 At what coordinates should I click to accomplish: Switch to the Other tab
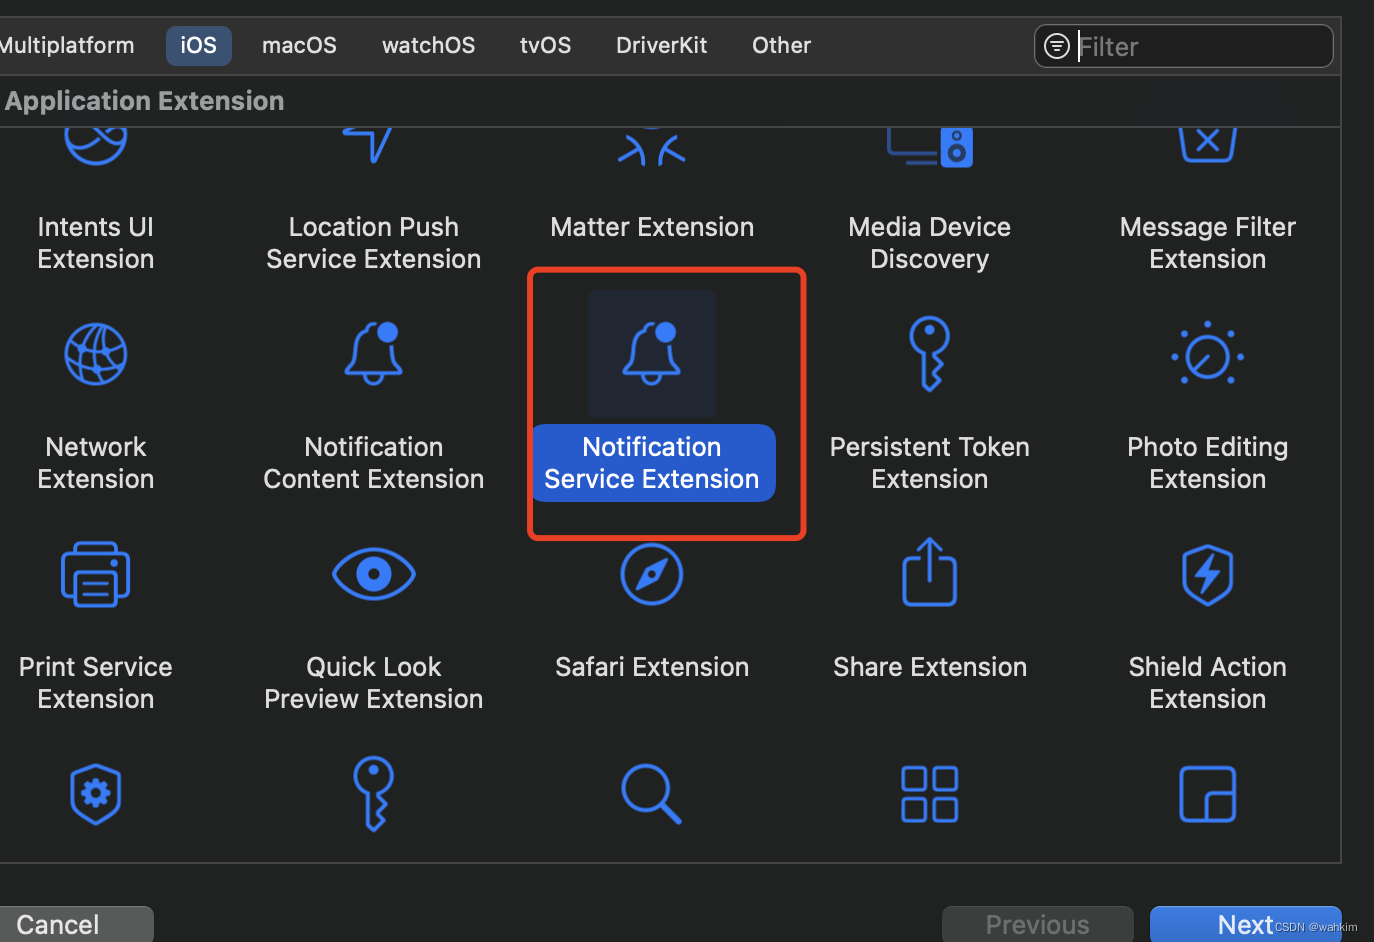click(782, 45)
